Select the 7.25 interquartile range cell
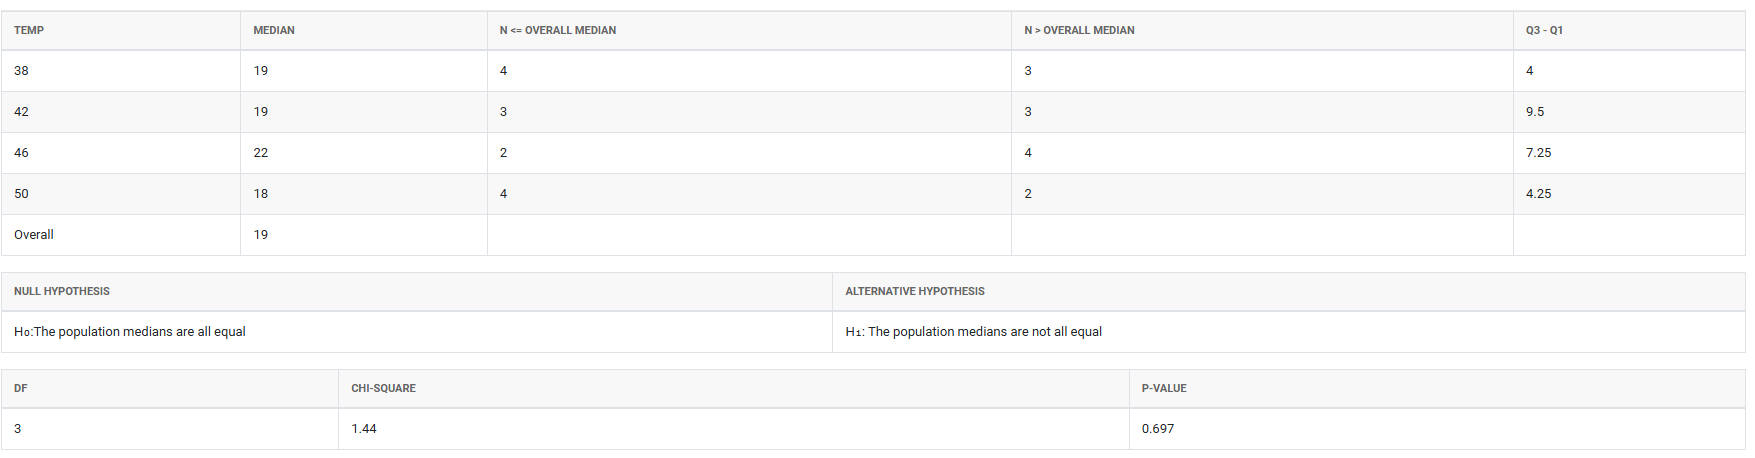 click(1538, 153)
